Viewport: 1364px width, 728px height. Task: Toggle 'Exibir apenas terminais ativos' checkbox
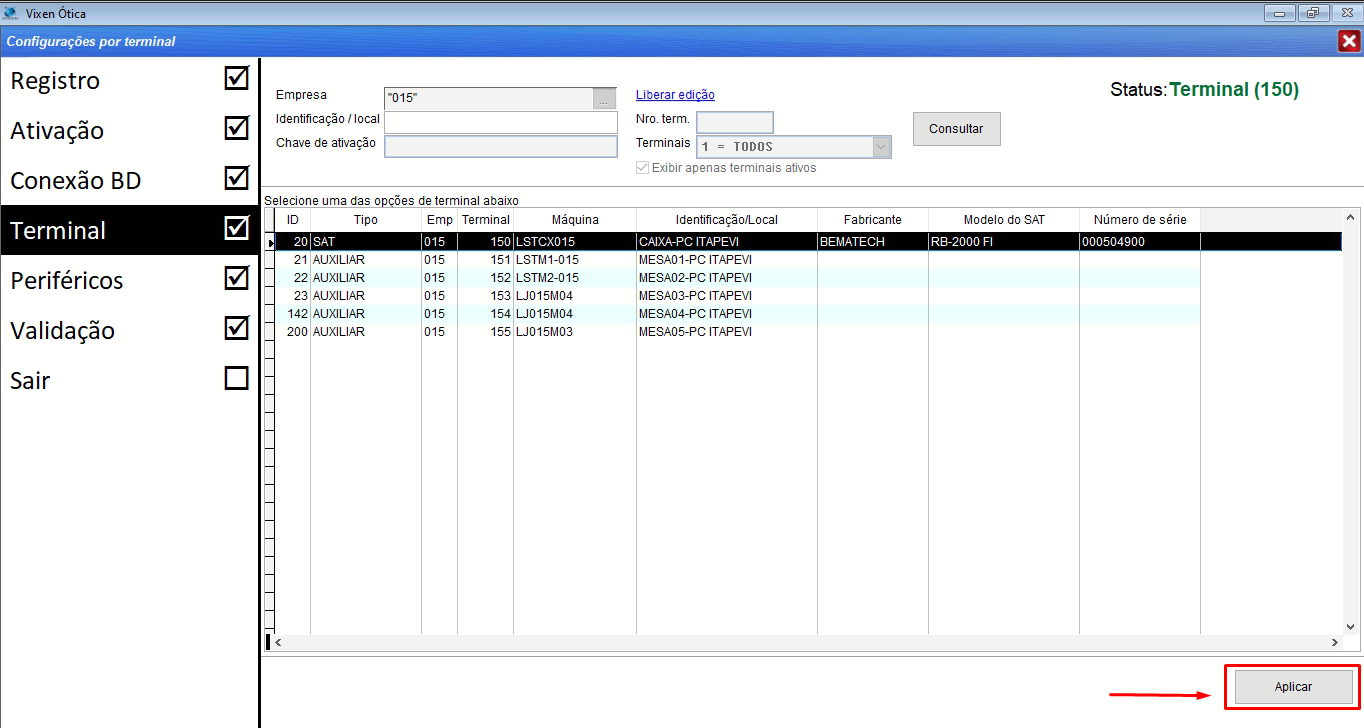click(x=643, y=168)
